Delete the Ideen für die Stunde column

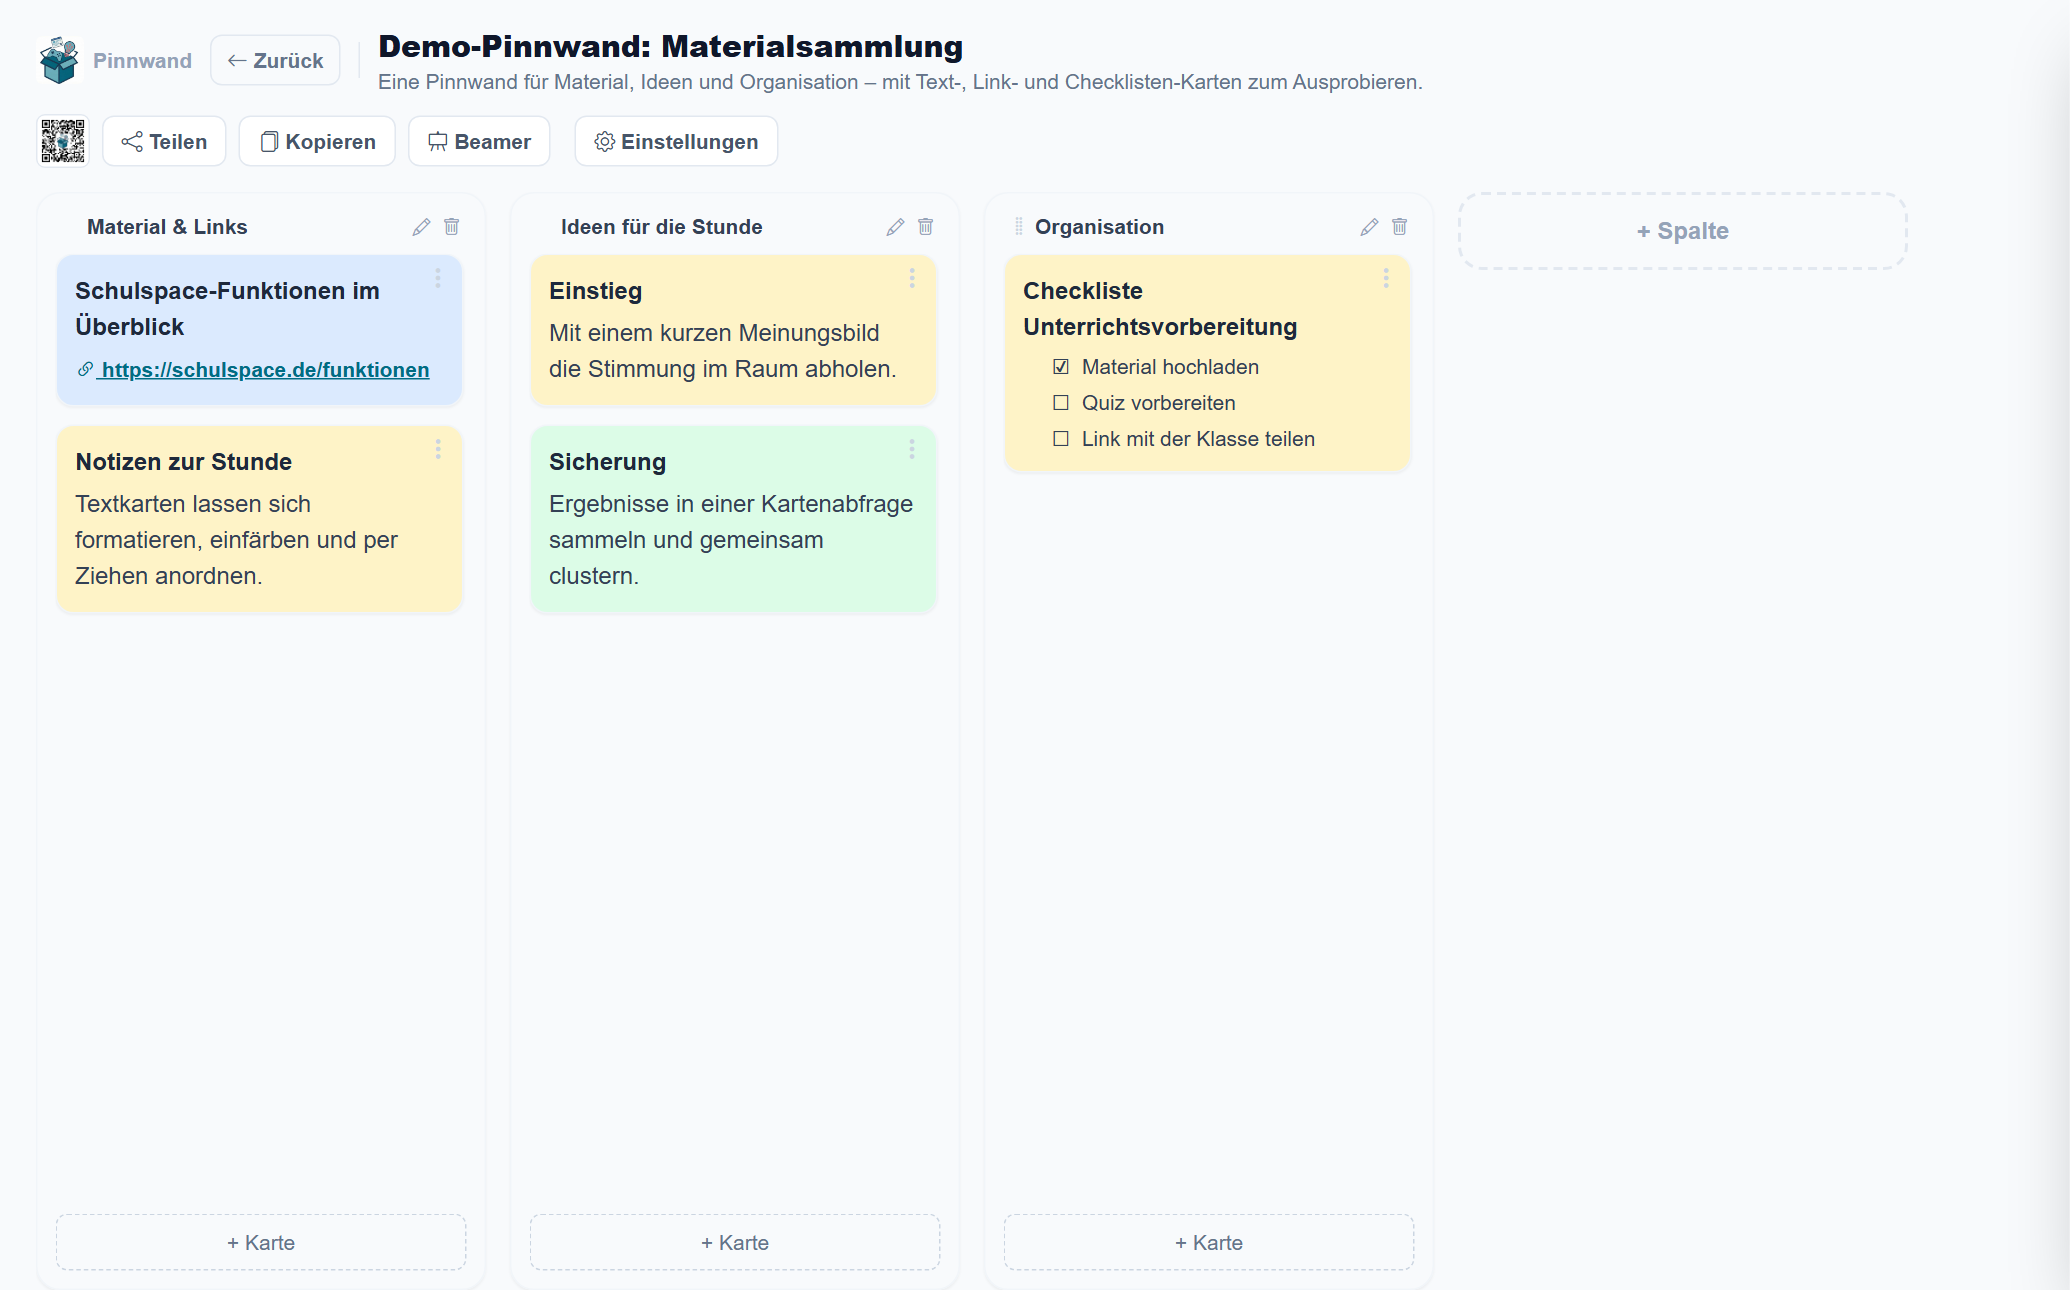click(x=926, y=227)
